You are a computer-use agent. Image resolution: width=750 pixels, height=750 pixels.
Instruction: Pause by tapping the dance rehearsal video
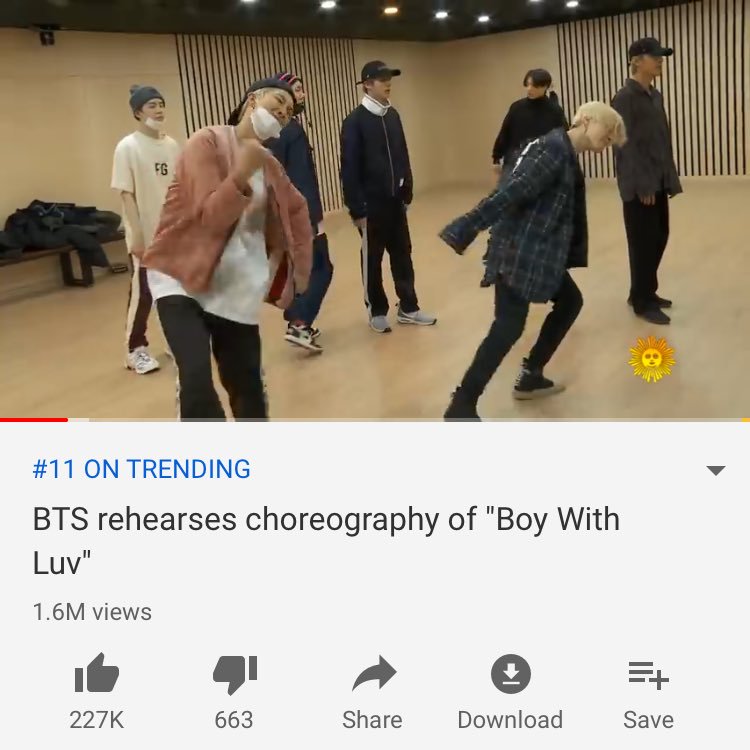pyautogui.click(x=375, y=209)
